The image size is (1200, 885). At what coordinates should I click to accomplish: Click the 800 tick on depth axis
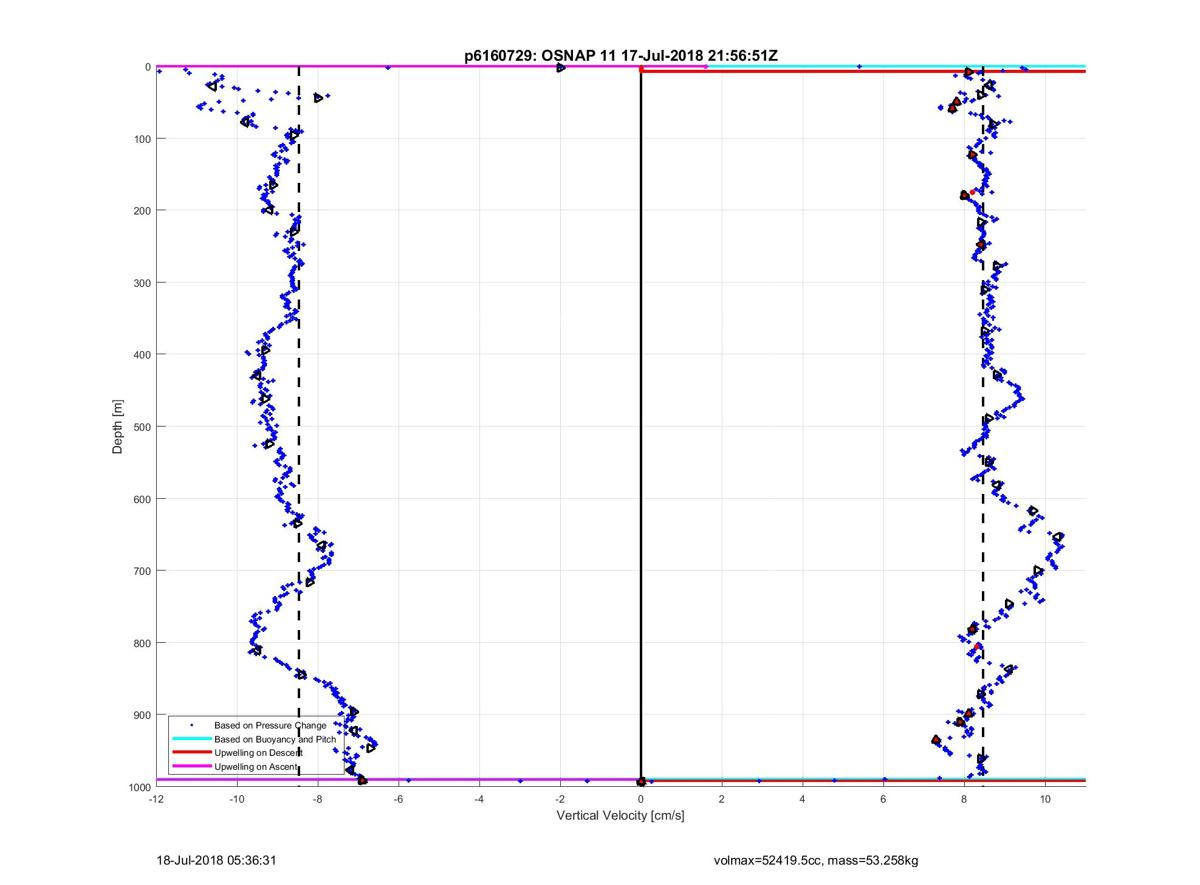click(x=141, y=642)
